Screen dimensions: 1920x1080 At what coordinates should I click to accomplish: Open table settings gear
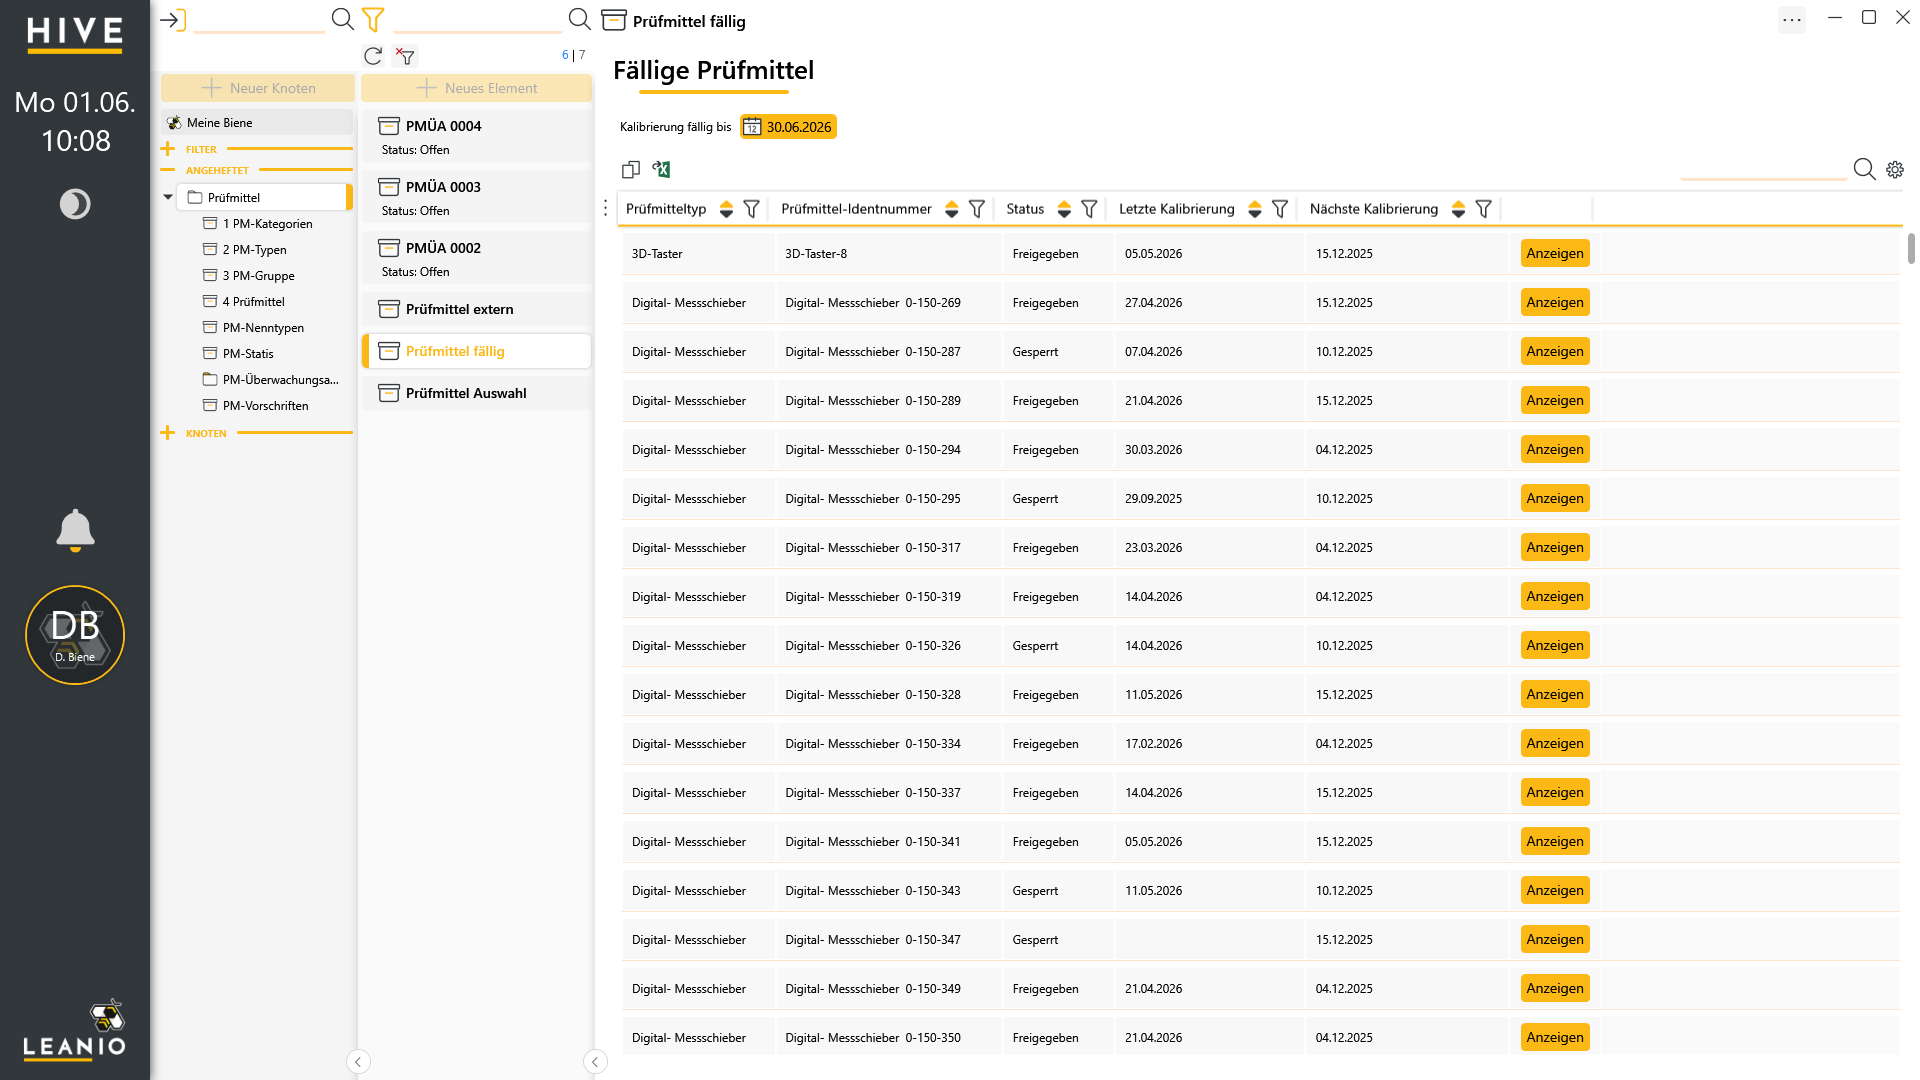point(1895,170)
